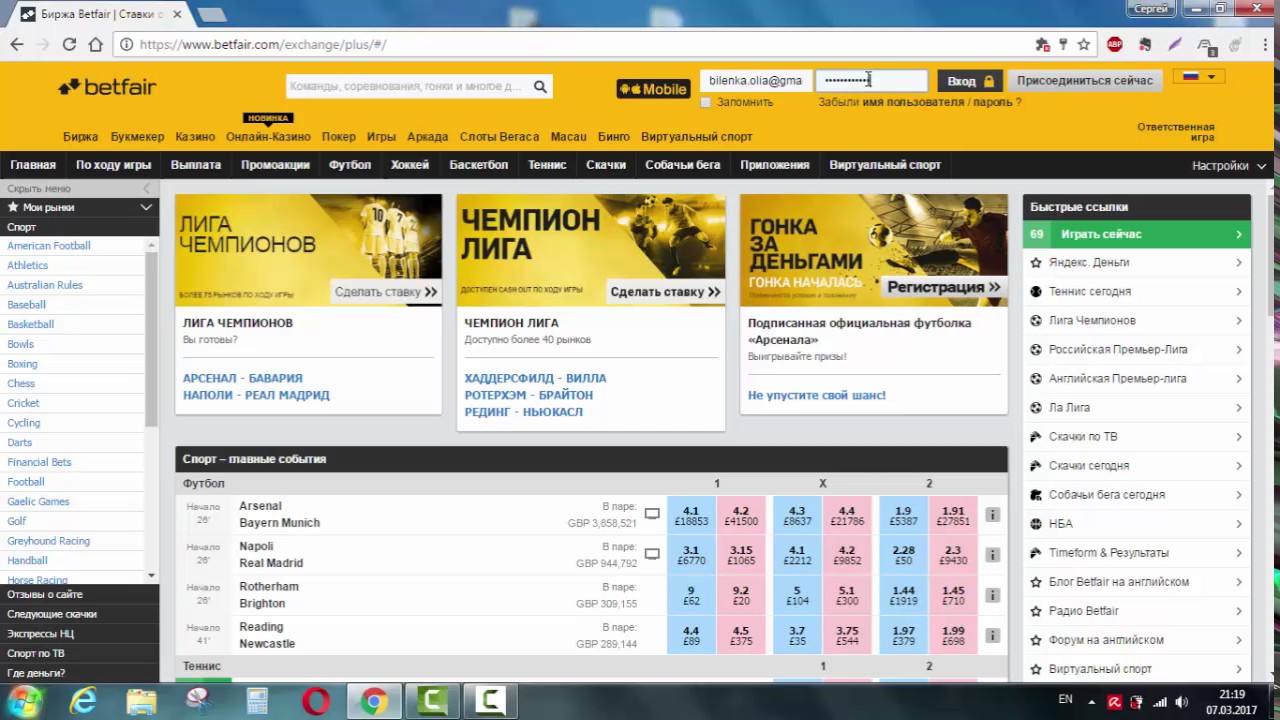Open Где деньги? in side menu
Screen dimensions: 1280x720
point(36,673)
